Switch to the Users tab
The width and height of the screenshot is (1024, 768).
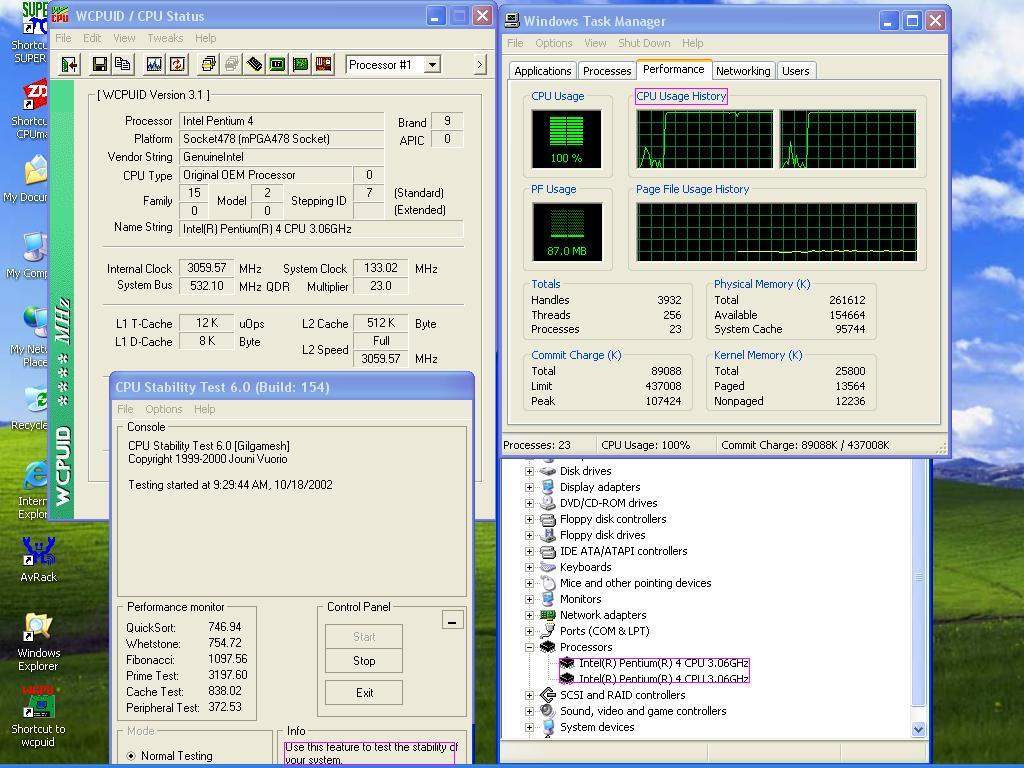coord(795,71)
